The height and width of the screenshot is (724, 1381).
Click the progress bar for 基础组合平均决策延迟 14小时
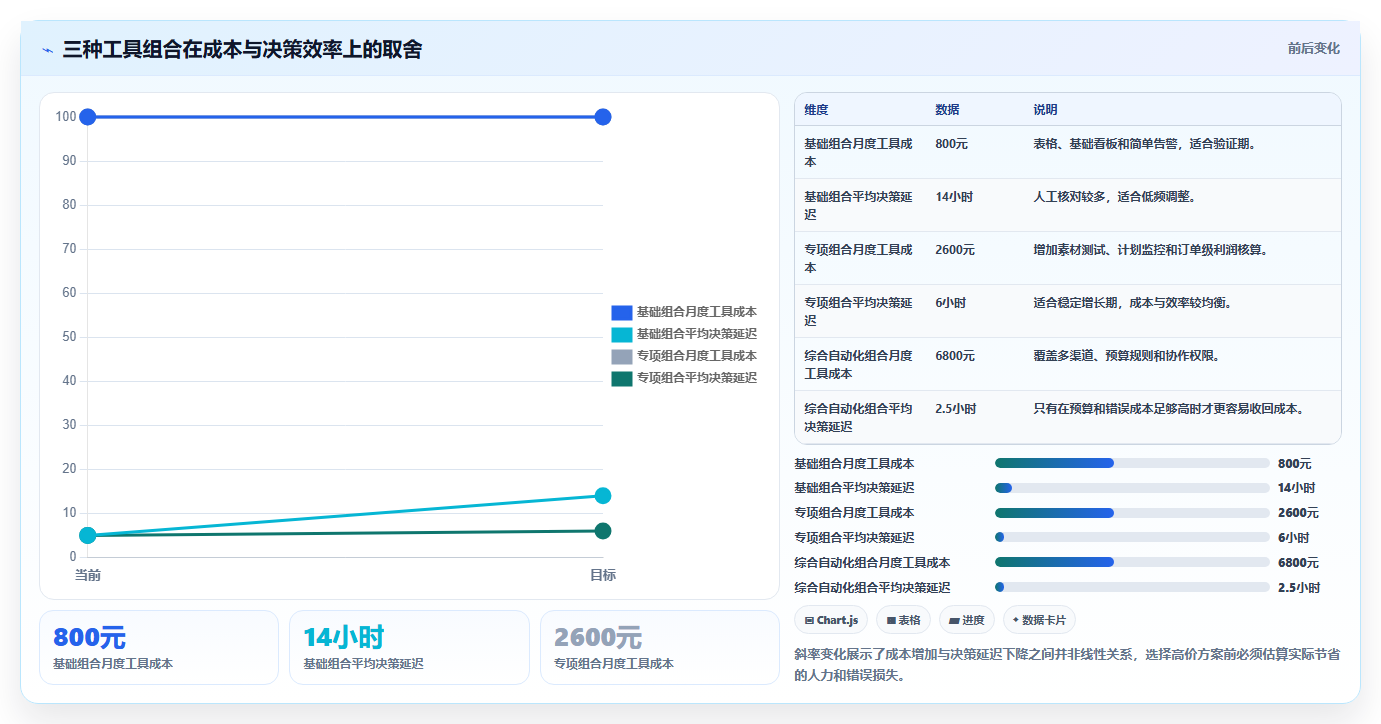pos(1132,488)
